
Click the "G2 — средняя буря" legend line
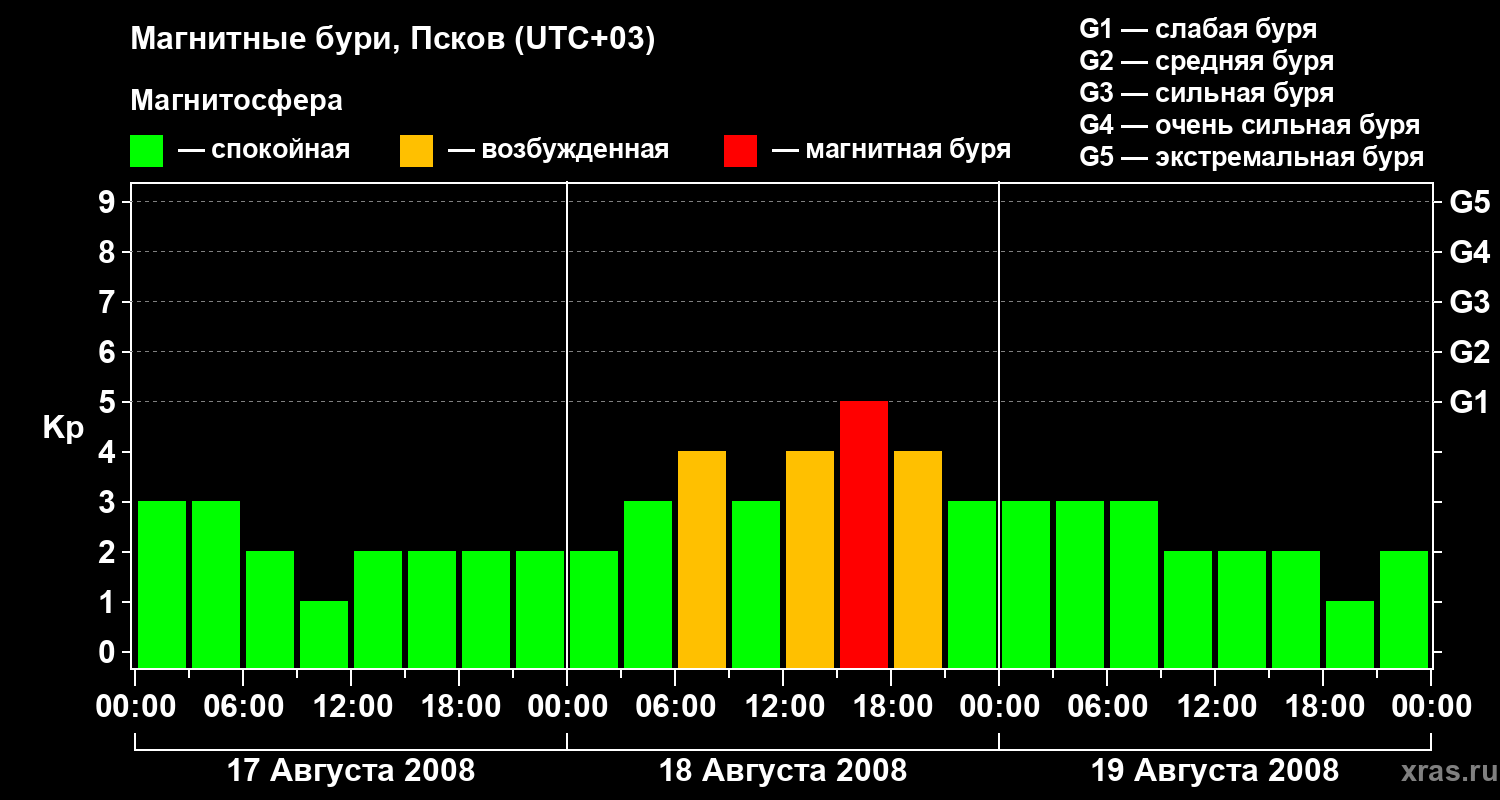coord(1206,61)
